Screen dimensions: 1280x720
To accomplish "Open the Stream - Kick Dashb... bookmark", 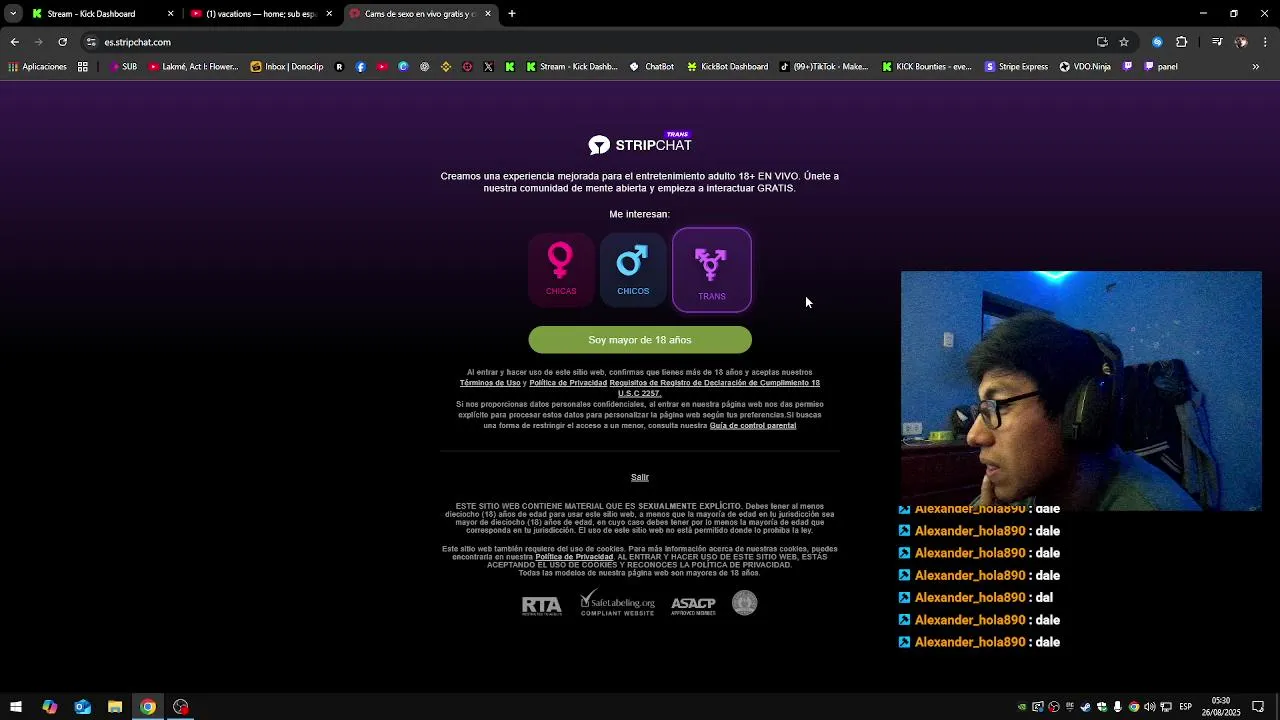I will [571, 67].
